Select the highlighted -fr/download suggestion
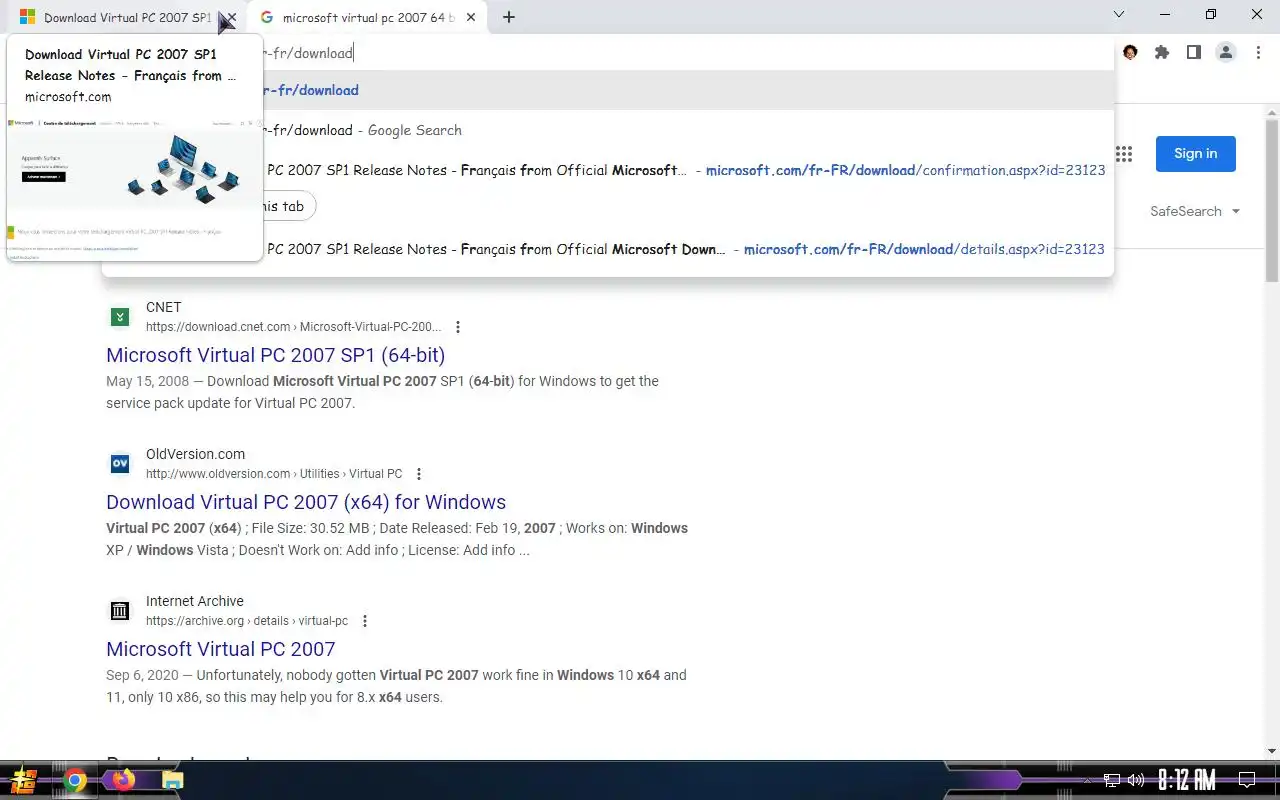The width and height of the screenshot is (1280, 800). (607, 90)
